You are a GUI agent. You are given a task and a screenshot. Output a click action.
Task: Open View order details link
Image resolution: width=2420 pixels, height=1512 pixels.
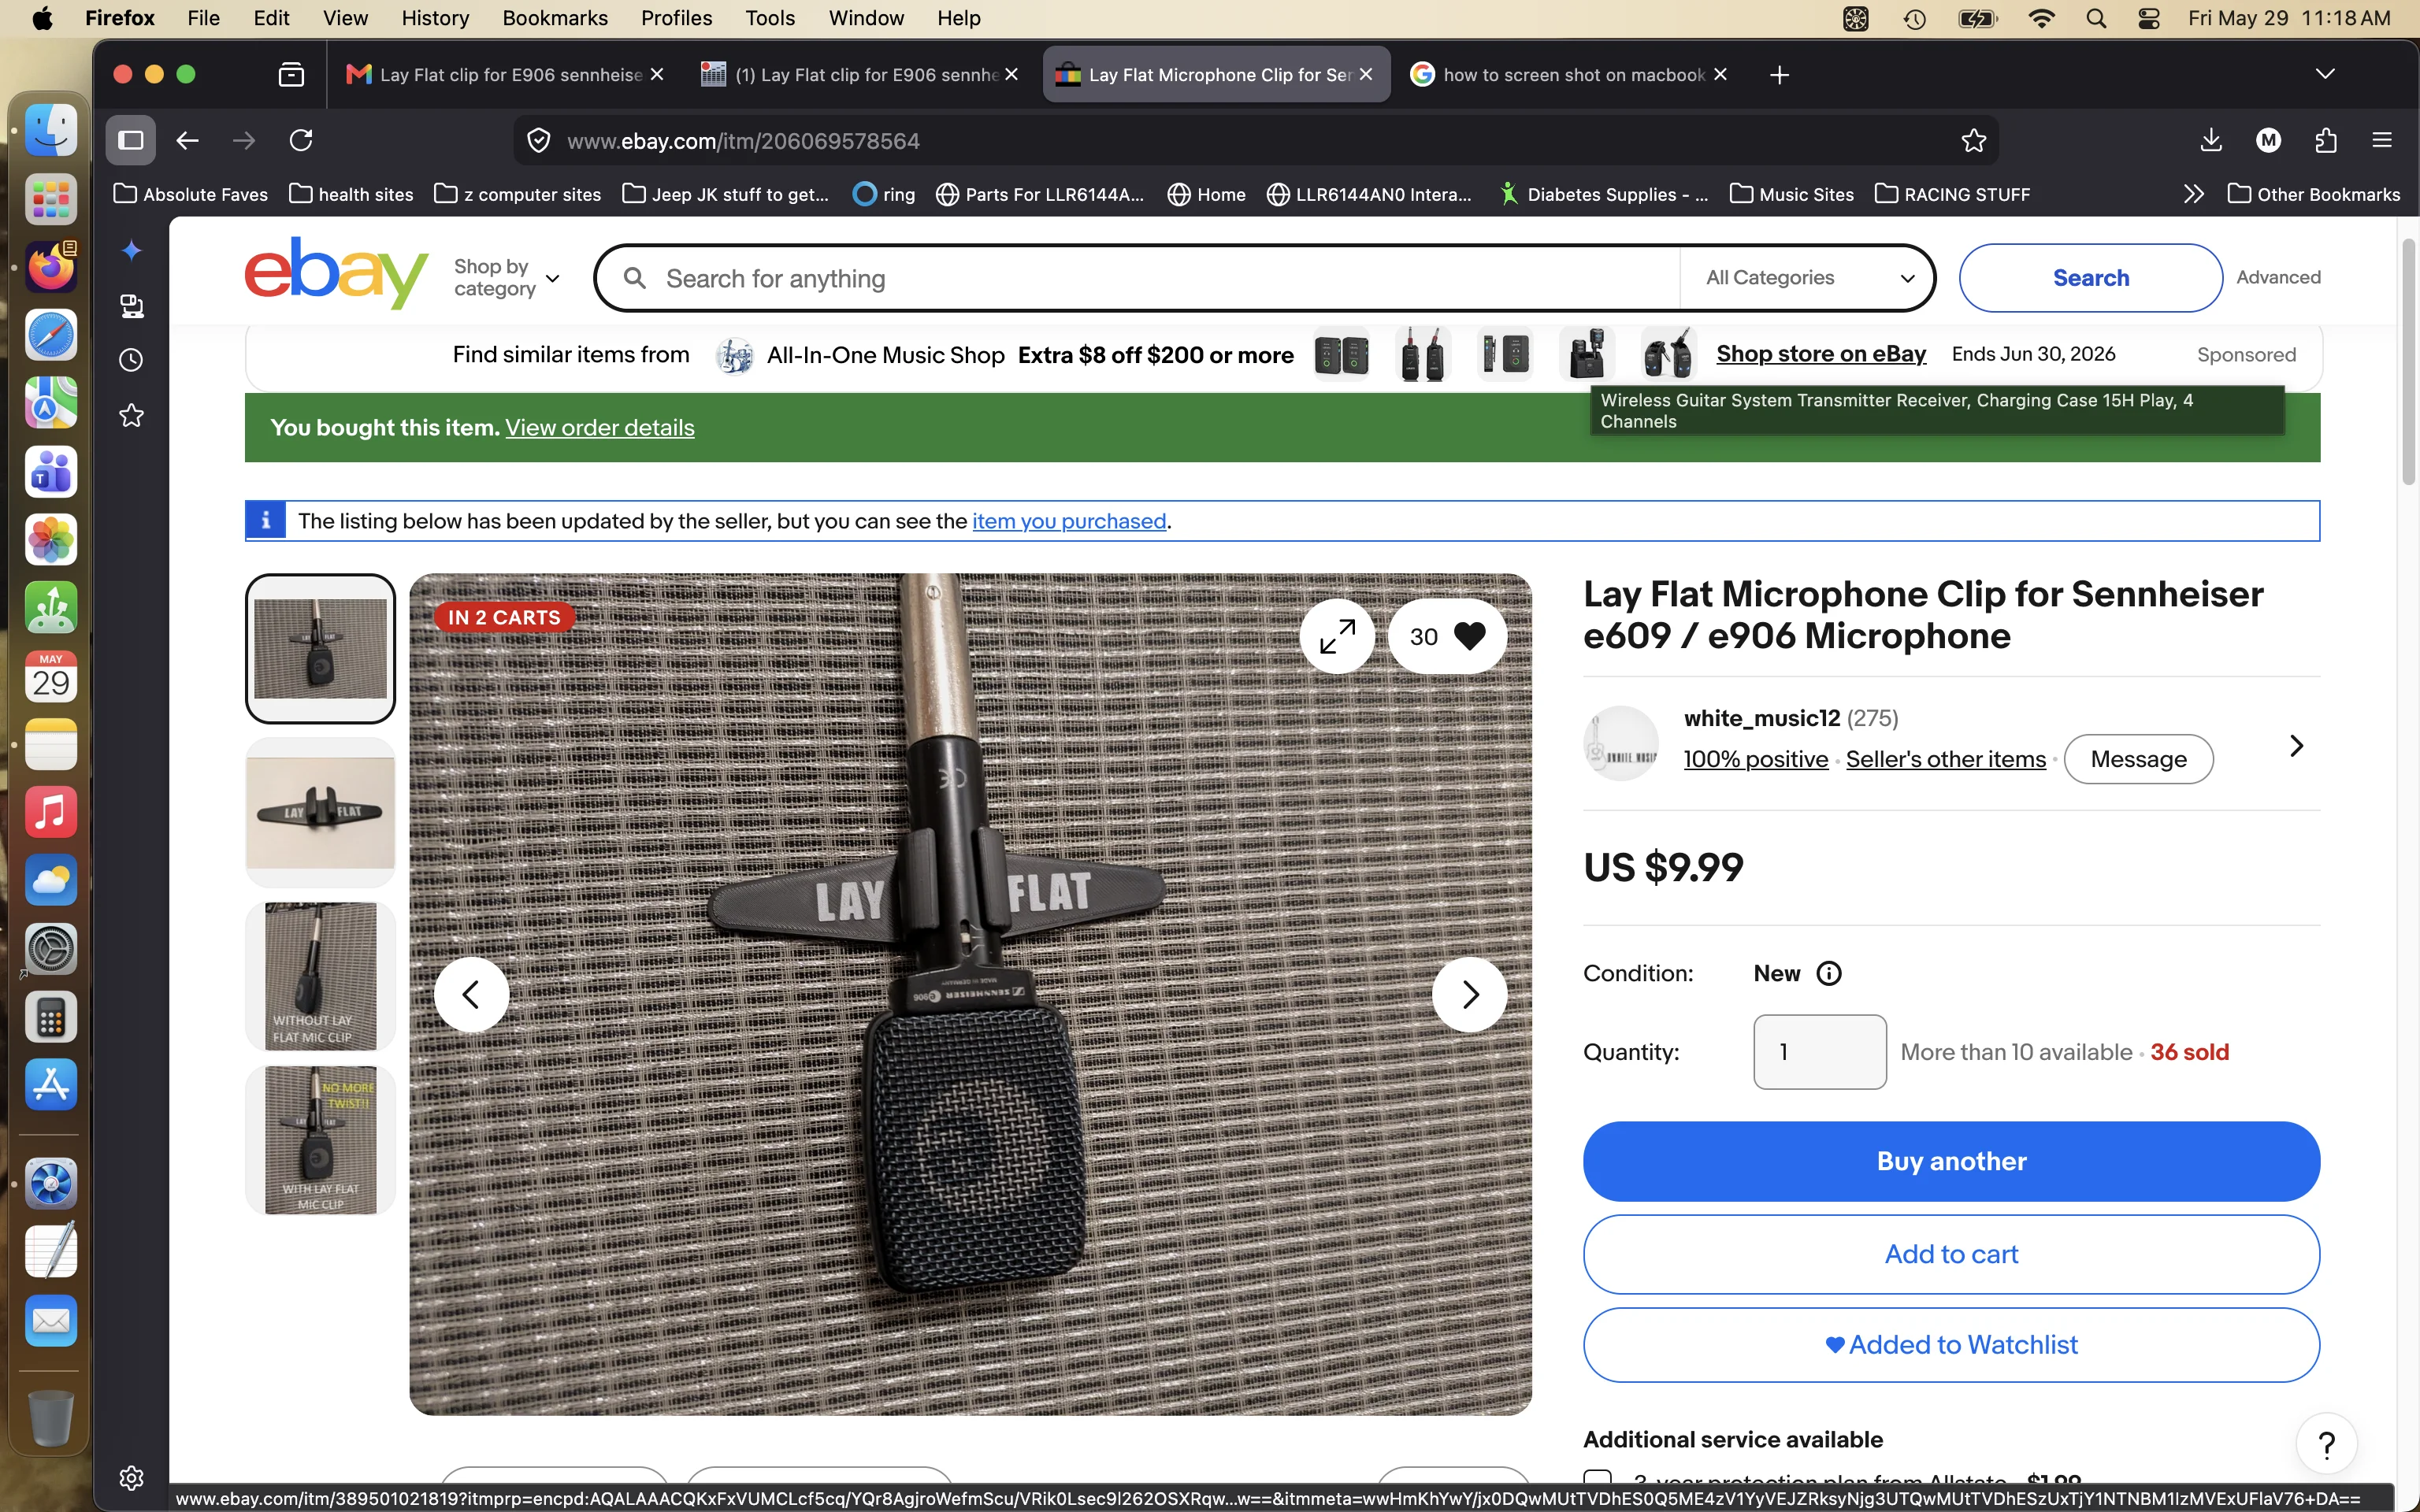599,428
